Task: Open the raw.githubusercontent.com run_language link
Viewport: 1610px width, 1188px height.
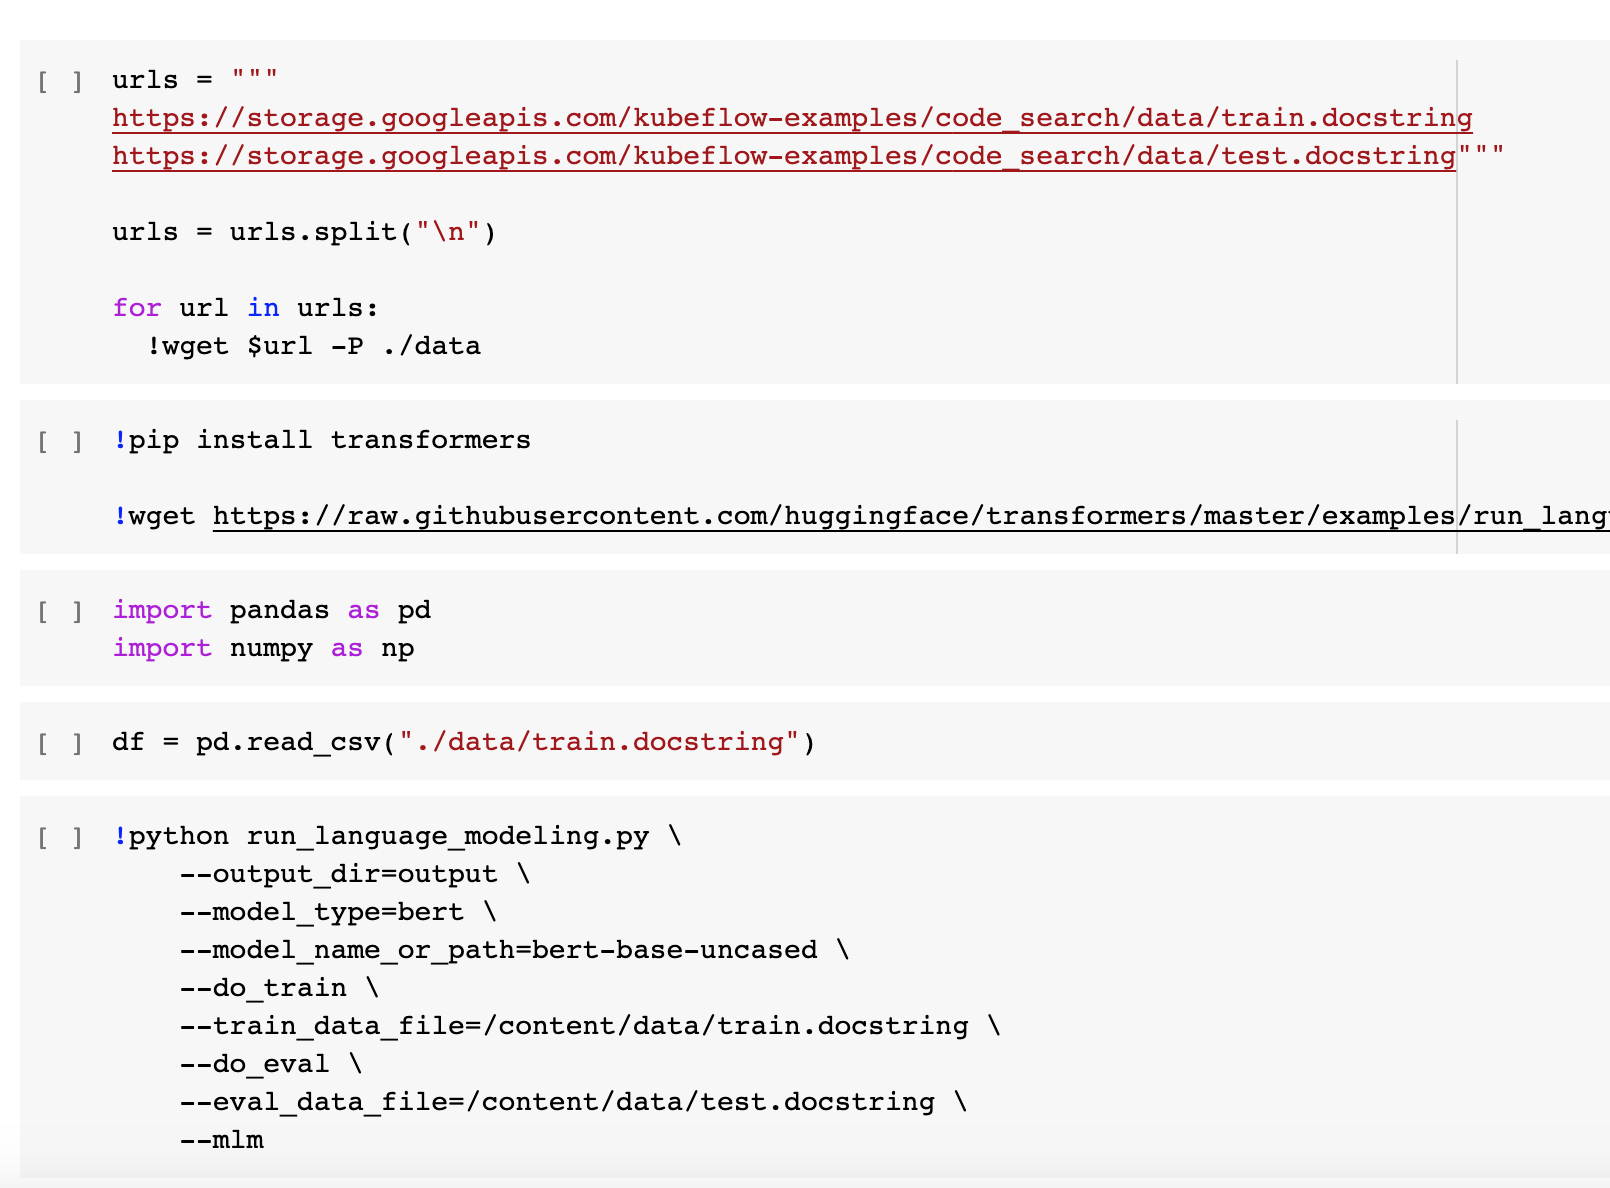Action: pos(911,516)
